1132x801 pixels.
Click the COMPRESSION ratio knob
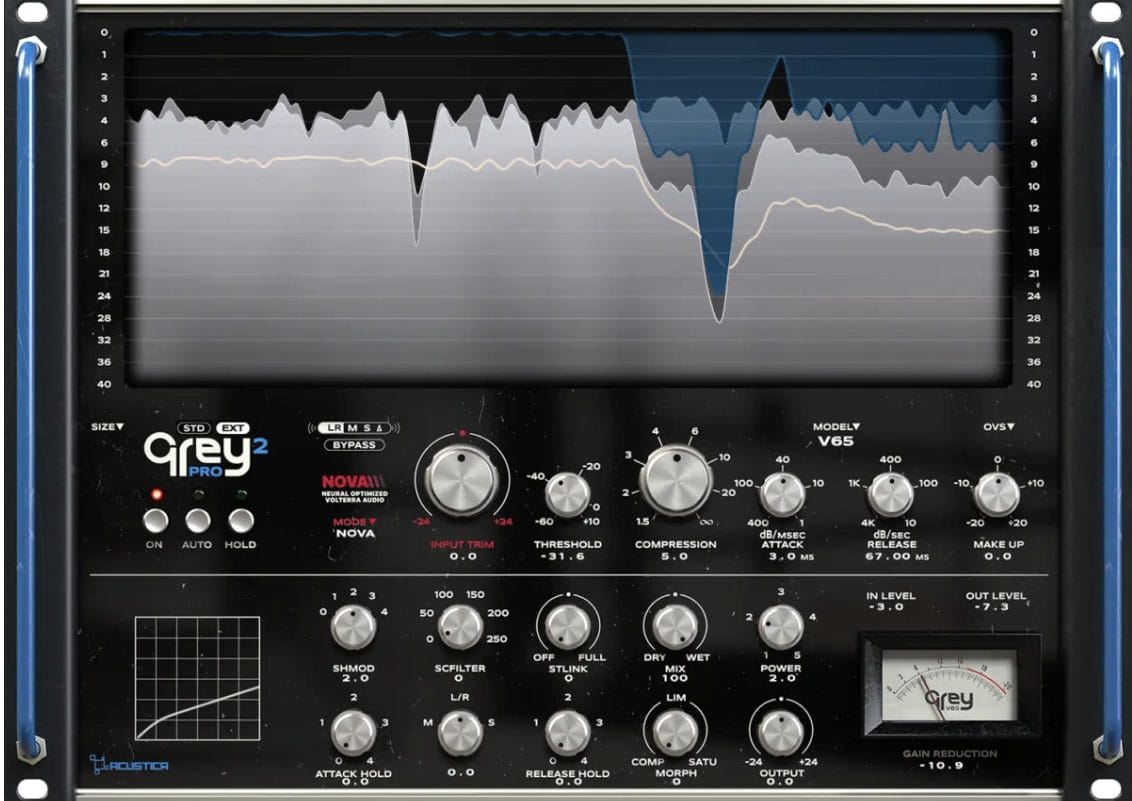click(x=676, y=479)
